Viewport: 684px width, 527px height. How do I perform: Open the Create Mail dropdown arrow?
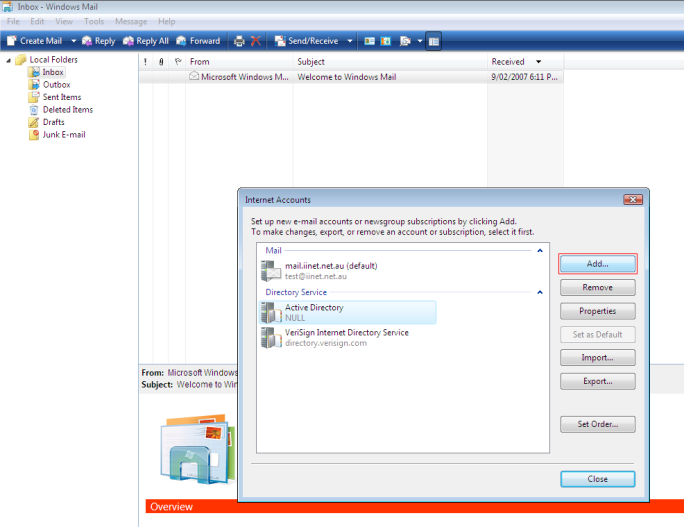(73, 41)
